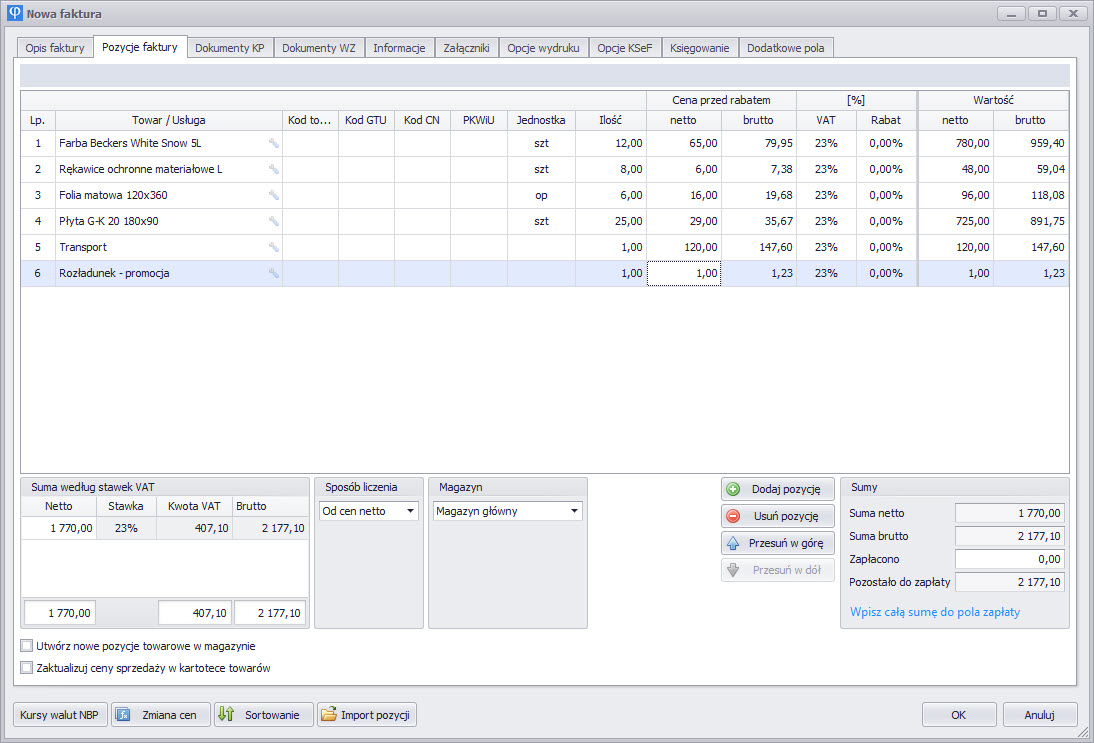Click the edit wrench icon for Transport row
The height and width of the screenshot is (743, 1094).
click(x=273, y=247)
